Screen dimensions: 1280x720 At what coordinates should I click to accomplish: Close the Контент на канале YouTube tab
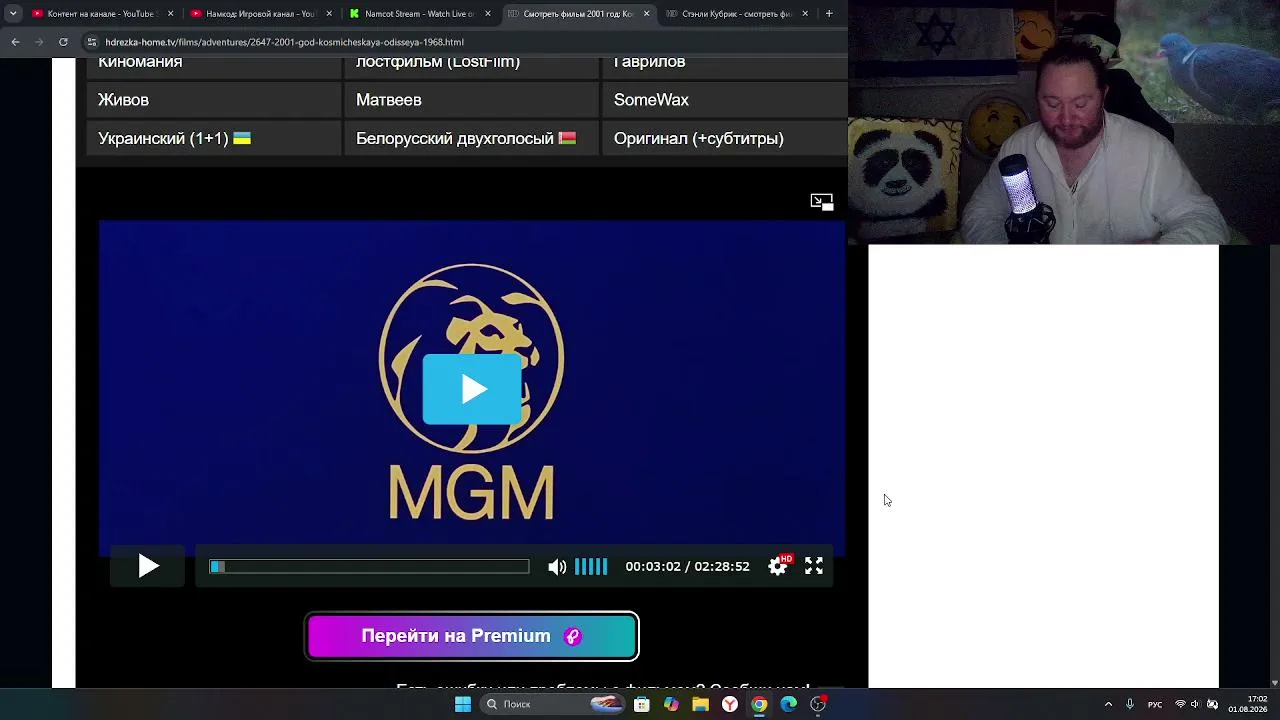coord(171,14)
